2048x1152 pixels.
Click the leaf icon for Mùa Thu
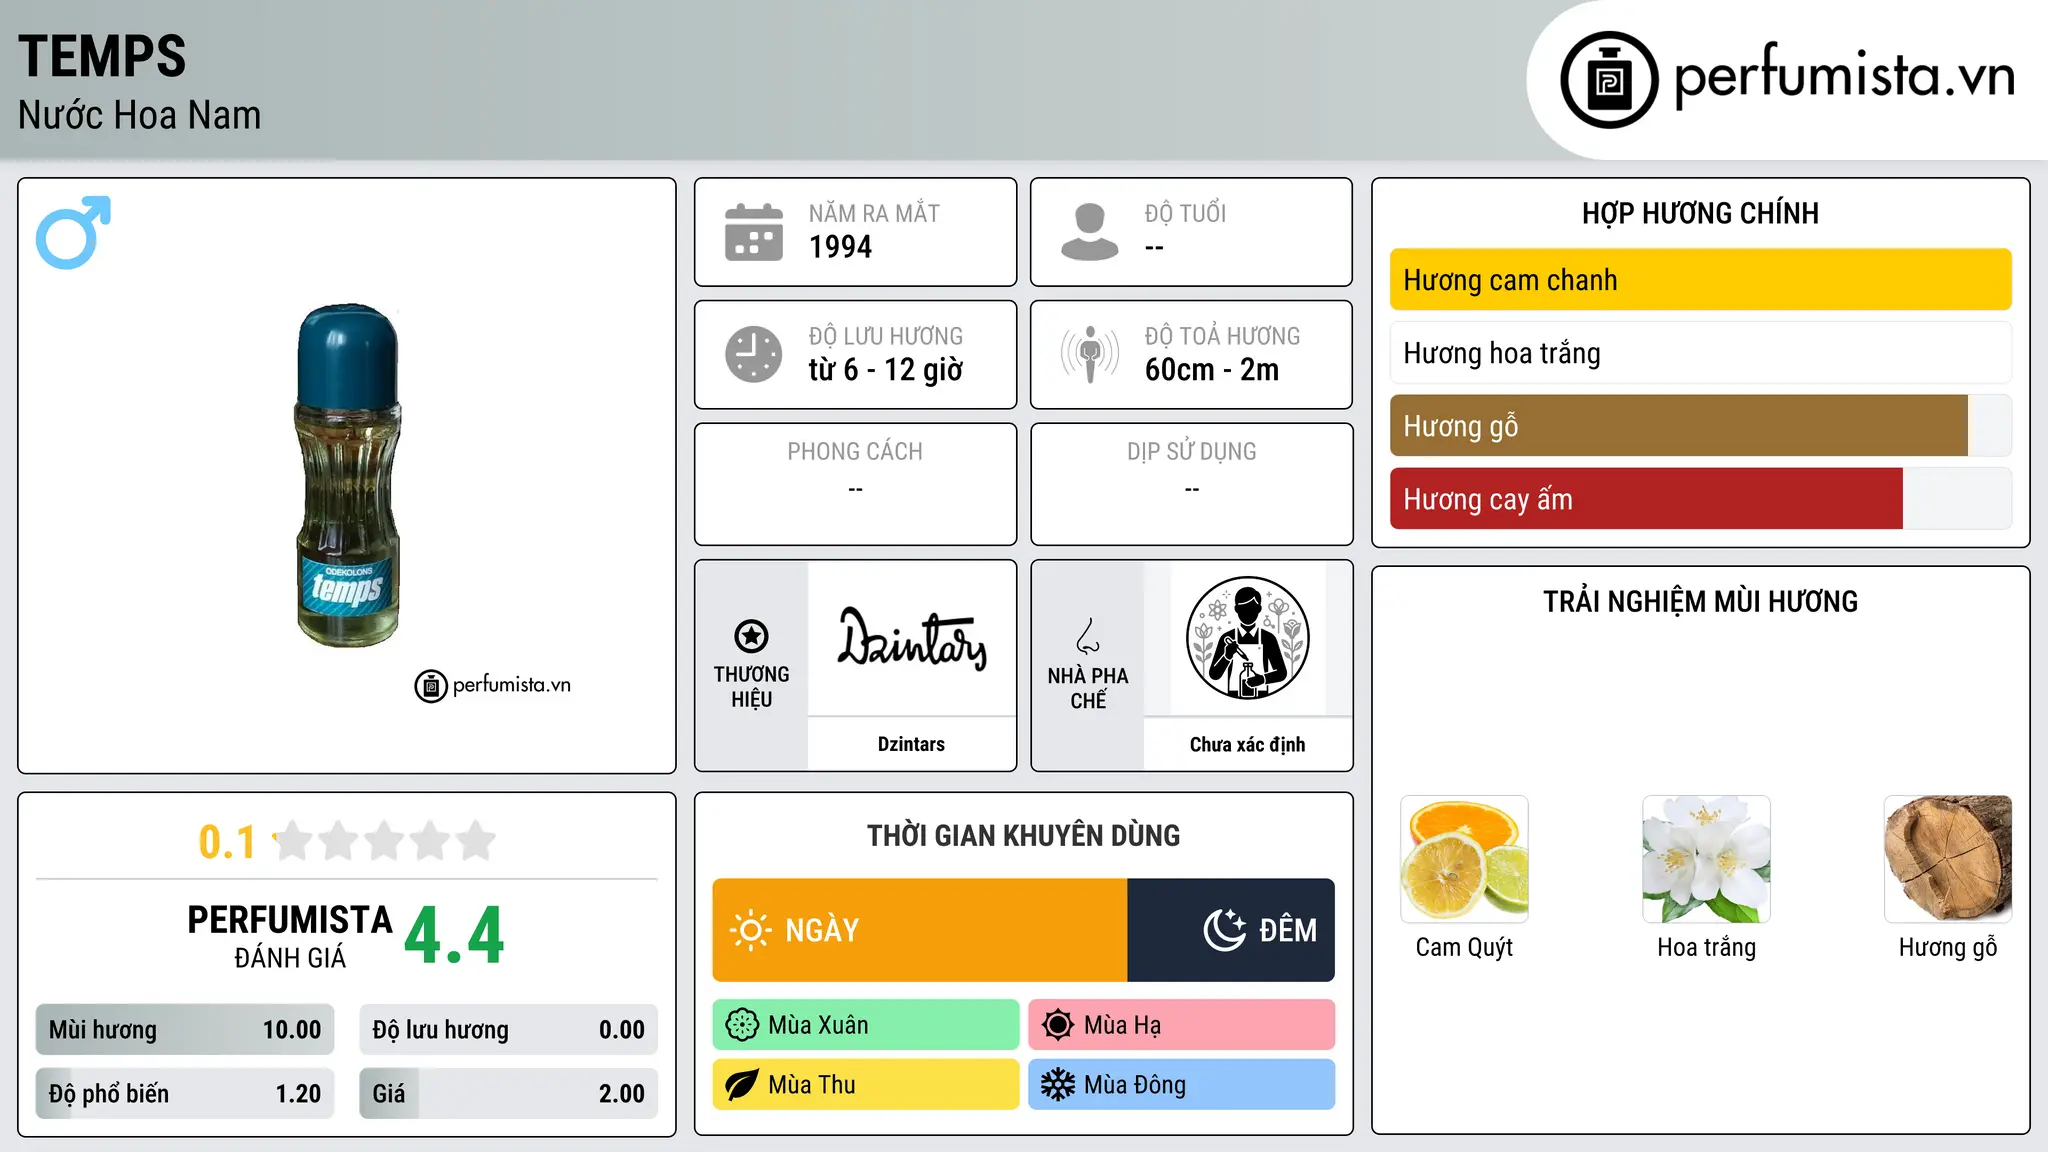[x=742, y=1085]
